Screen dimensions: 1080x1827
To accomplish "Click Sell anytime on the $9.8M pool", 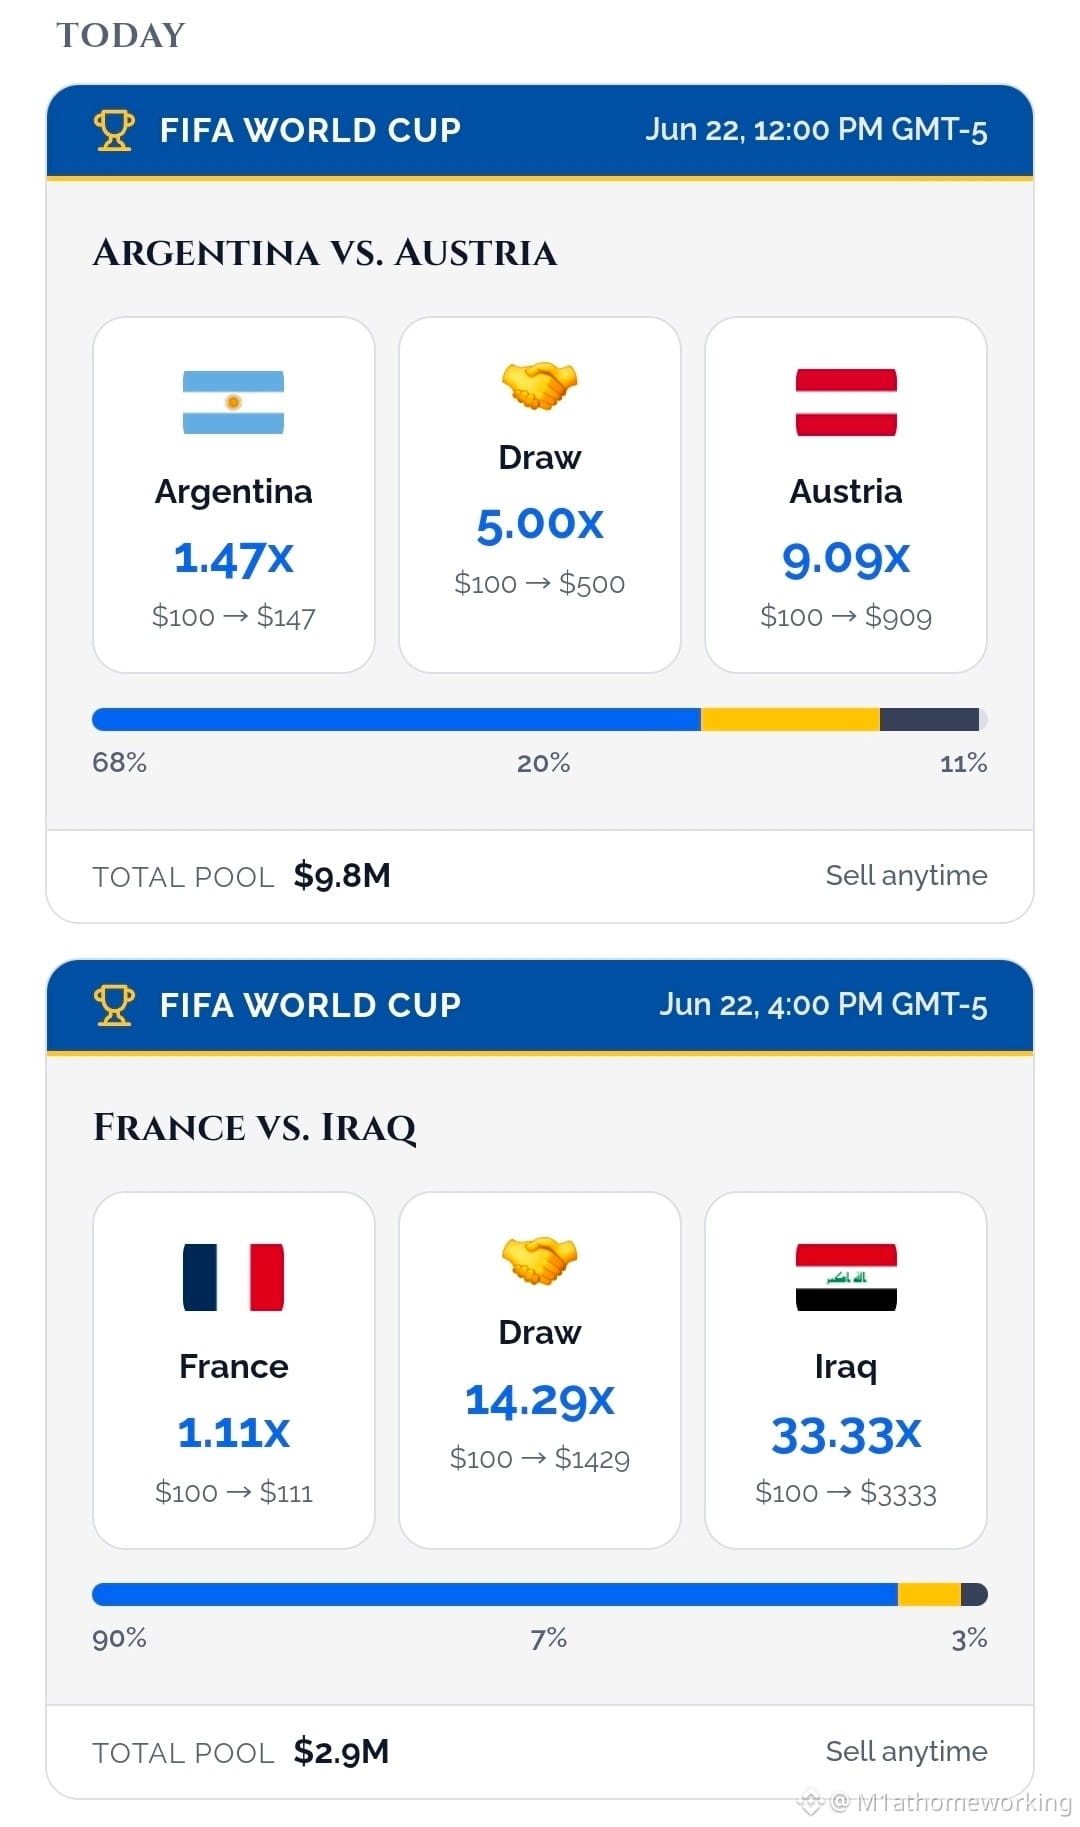I will [906, 875].
